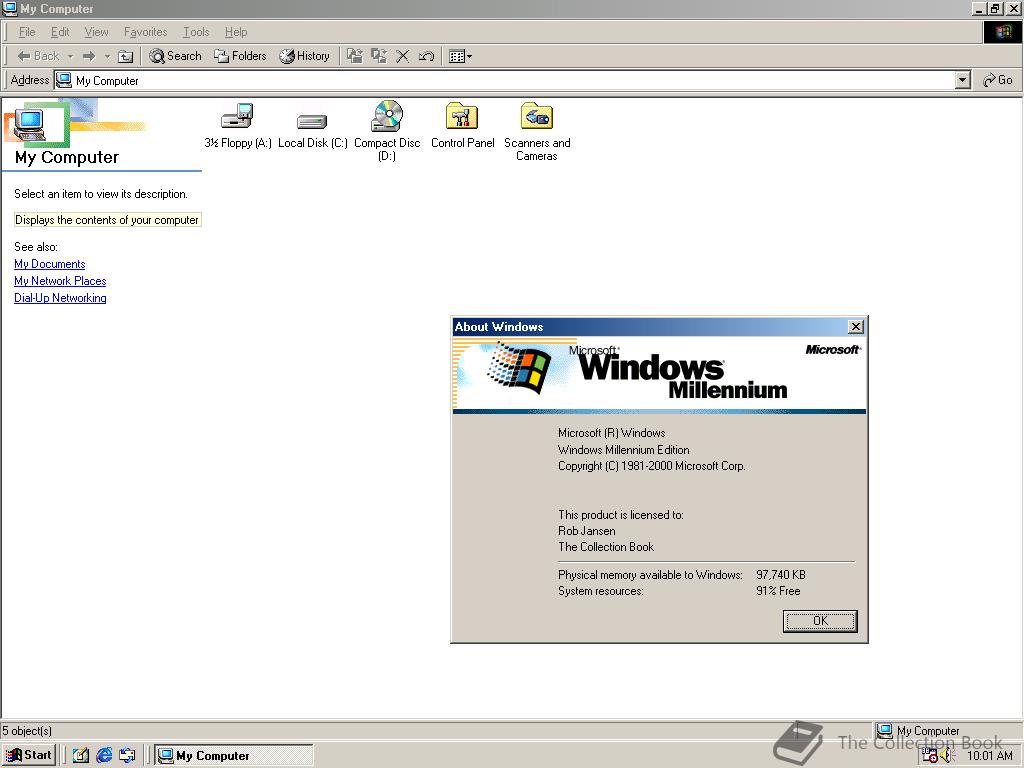This screenshot has height=768, width=1024.
Task: Click the Copy To toolbar icon
Action: pos(379,56)
